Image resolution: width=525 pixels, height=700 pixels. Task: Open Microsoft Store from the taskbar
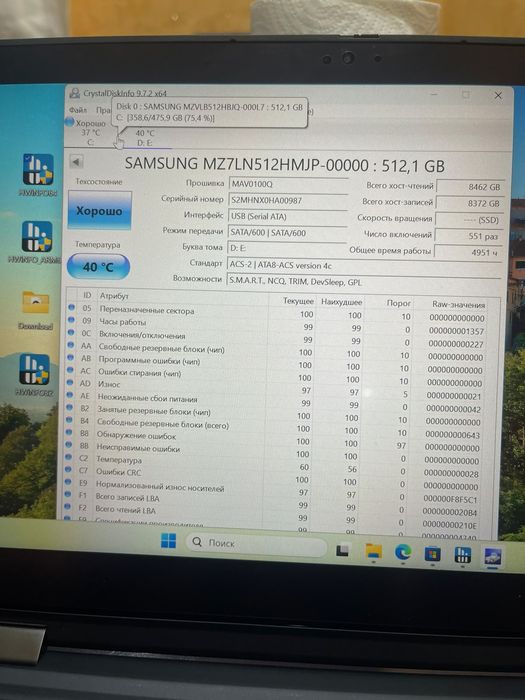[432, 554]
